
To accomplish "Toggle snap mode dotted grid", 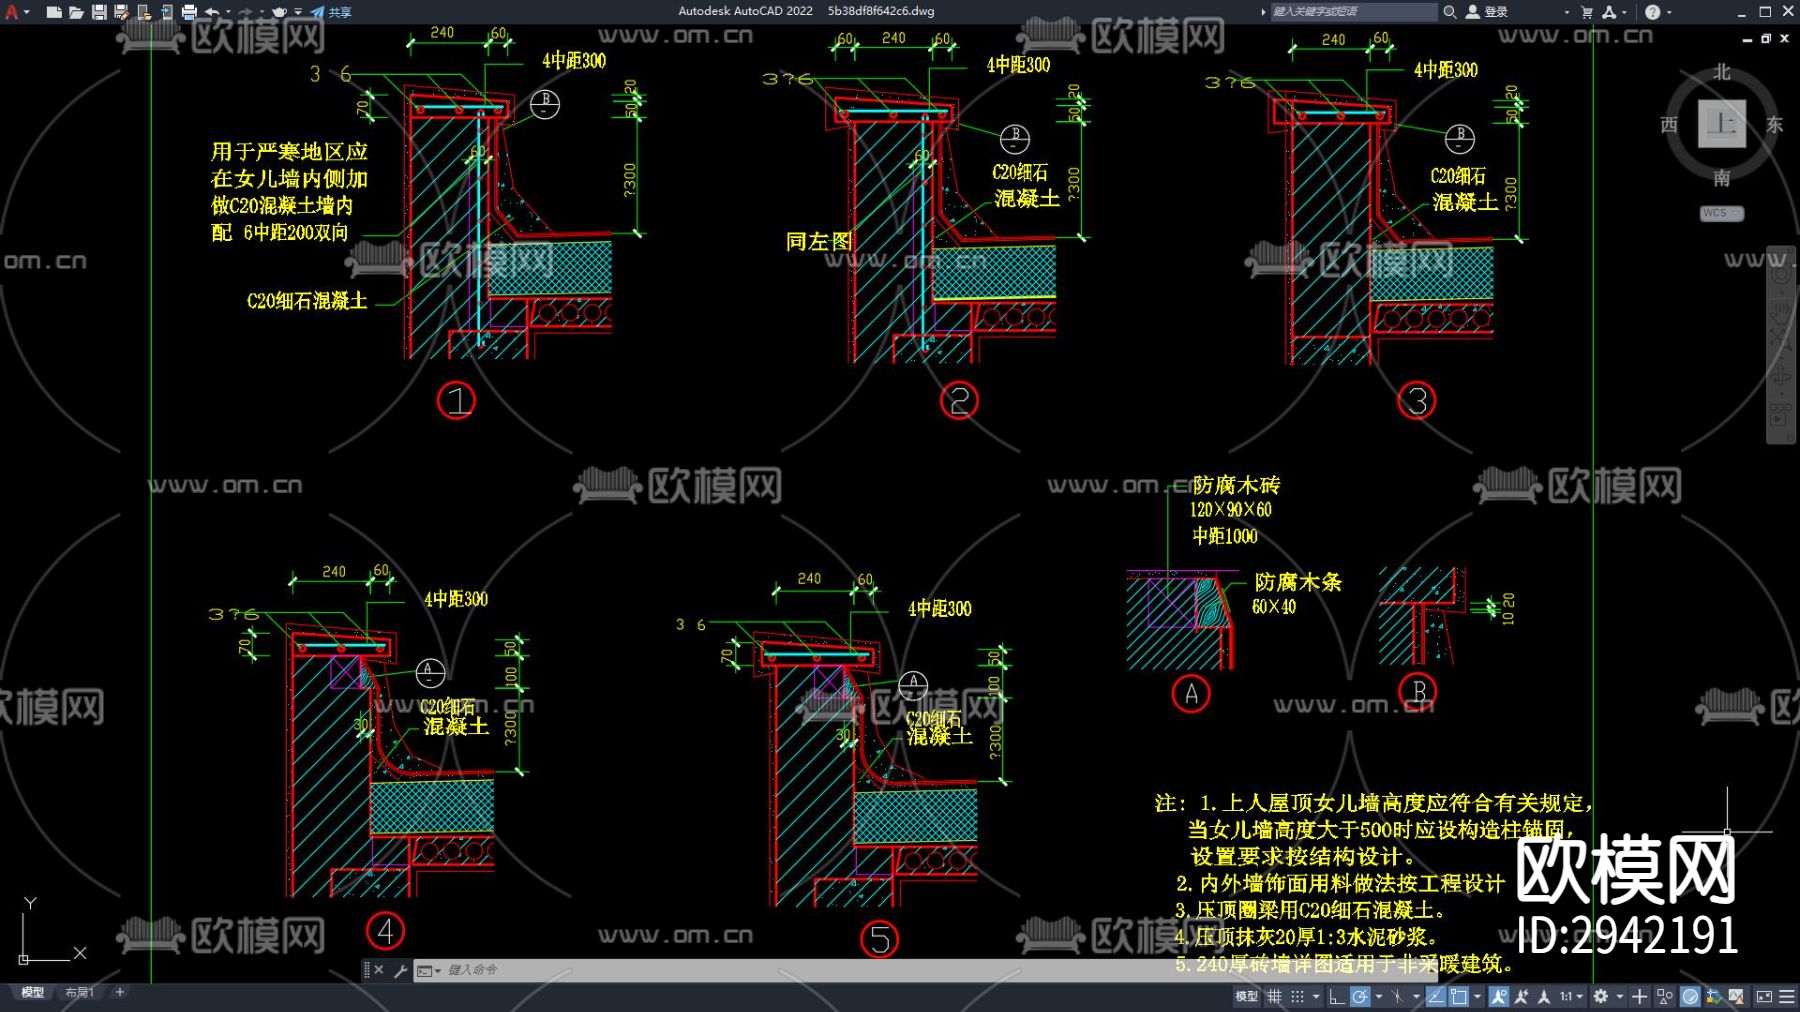I will 1297,996.
